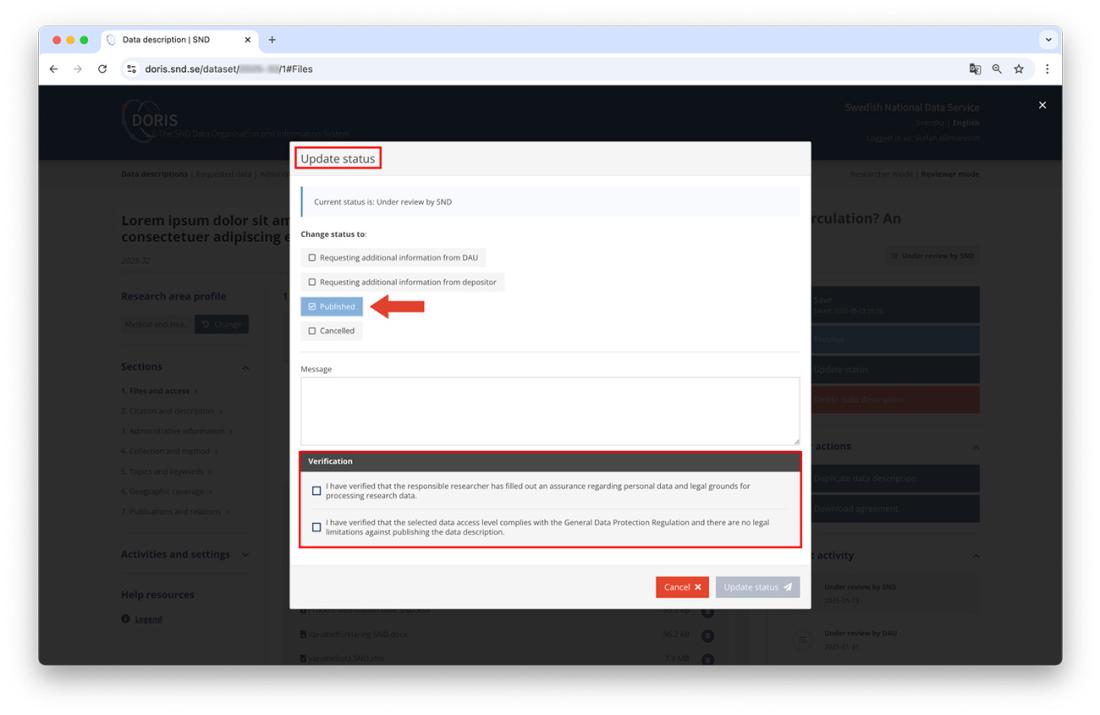Image resolution: width=1100 pixels, height=715 pixels.
Task: Click inside the Message text area
Action: pyautogui.click(x=548, y=410)
